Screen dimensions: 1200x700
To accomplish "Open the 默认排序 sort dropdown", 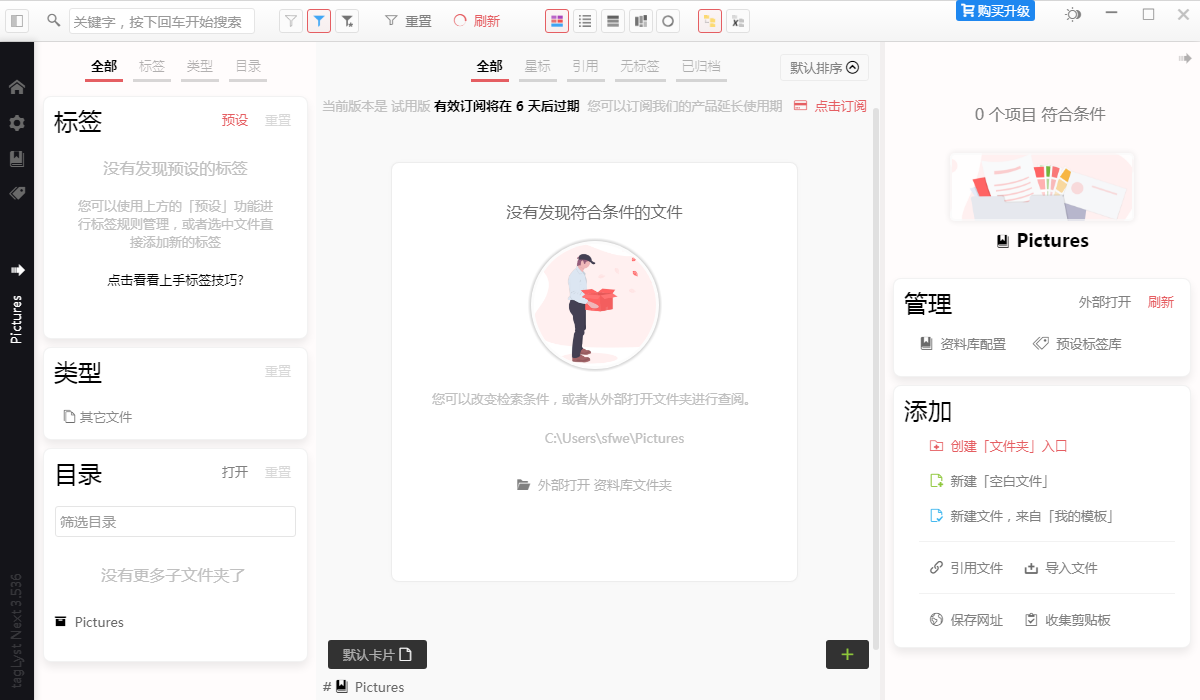I will point(824,68).
